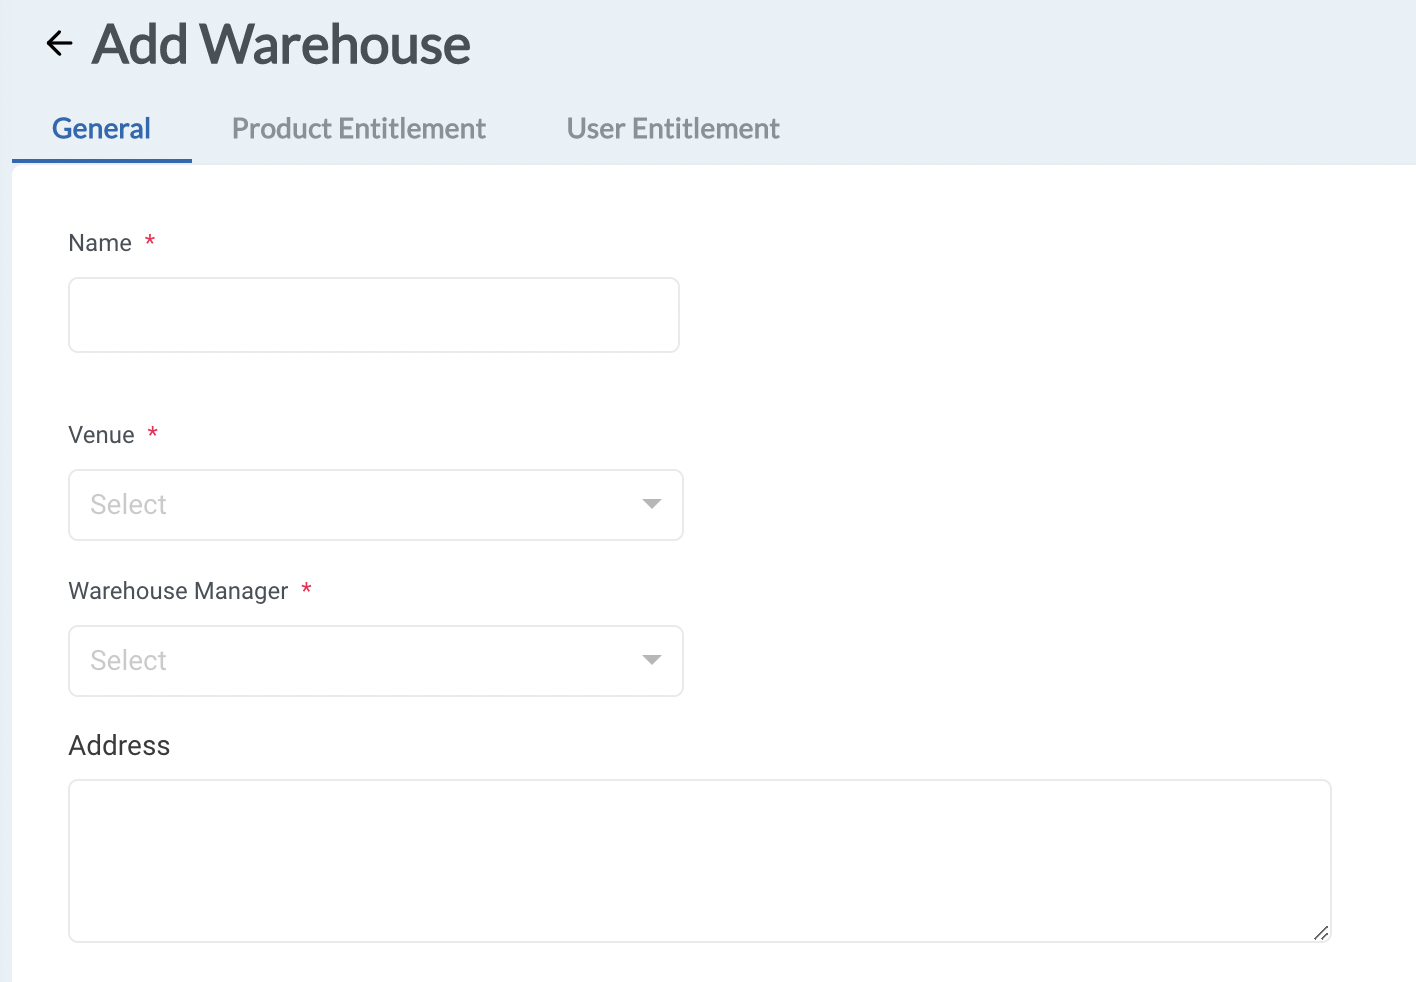Switch to the Product Entitlement tab
Image resolution: width=1416 pixels, height=982 pixels.
358,128
